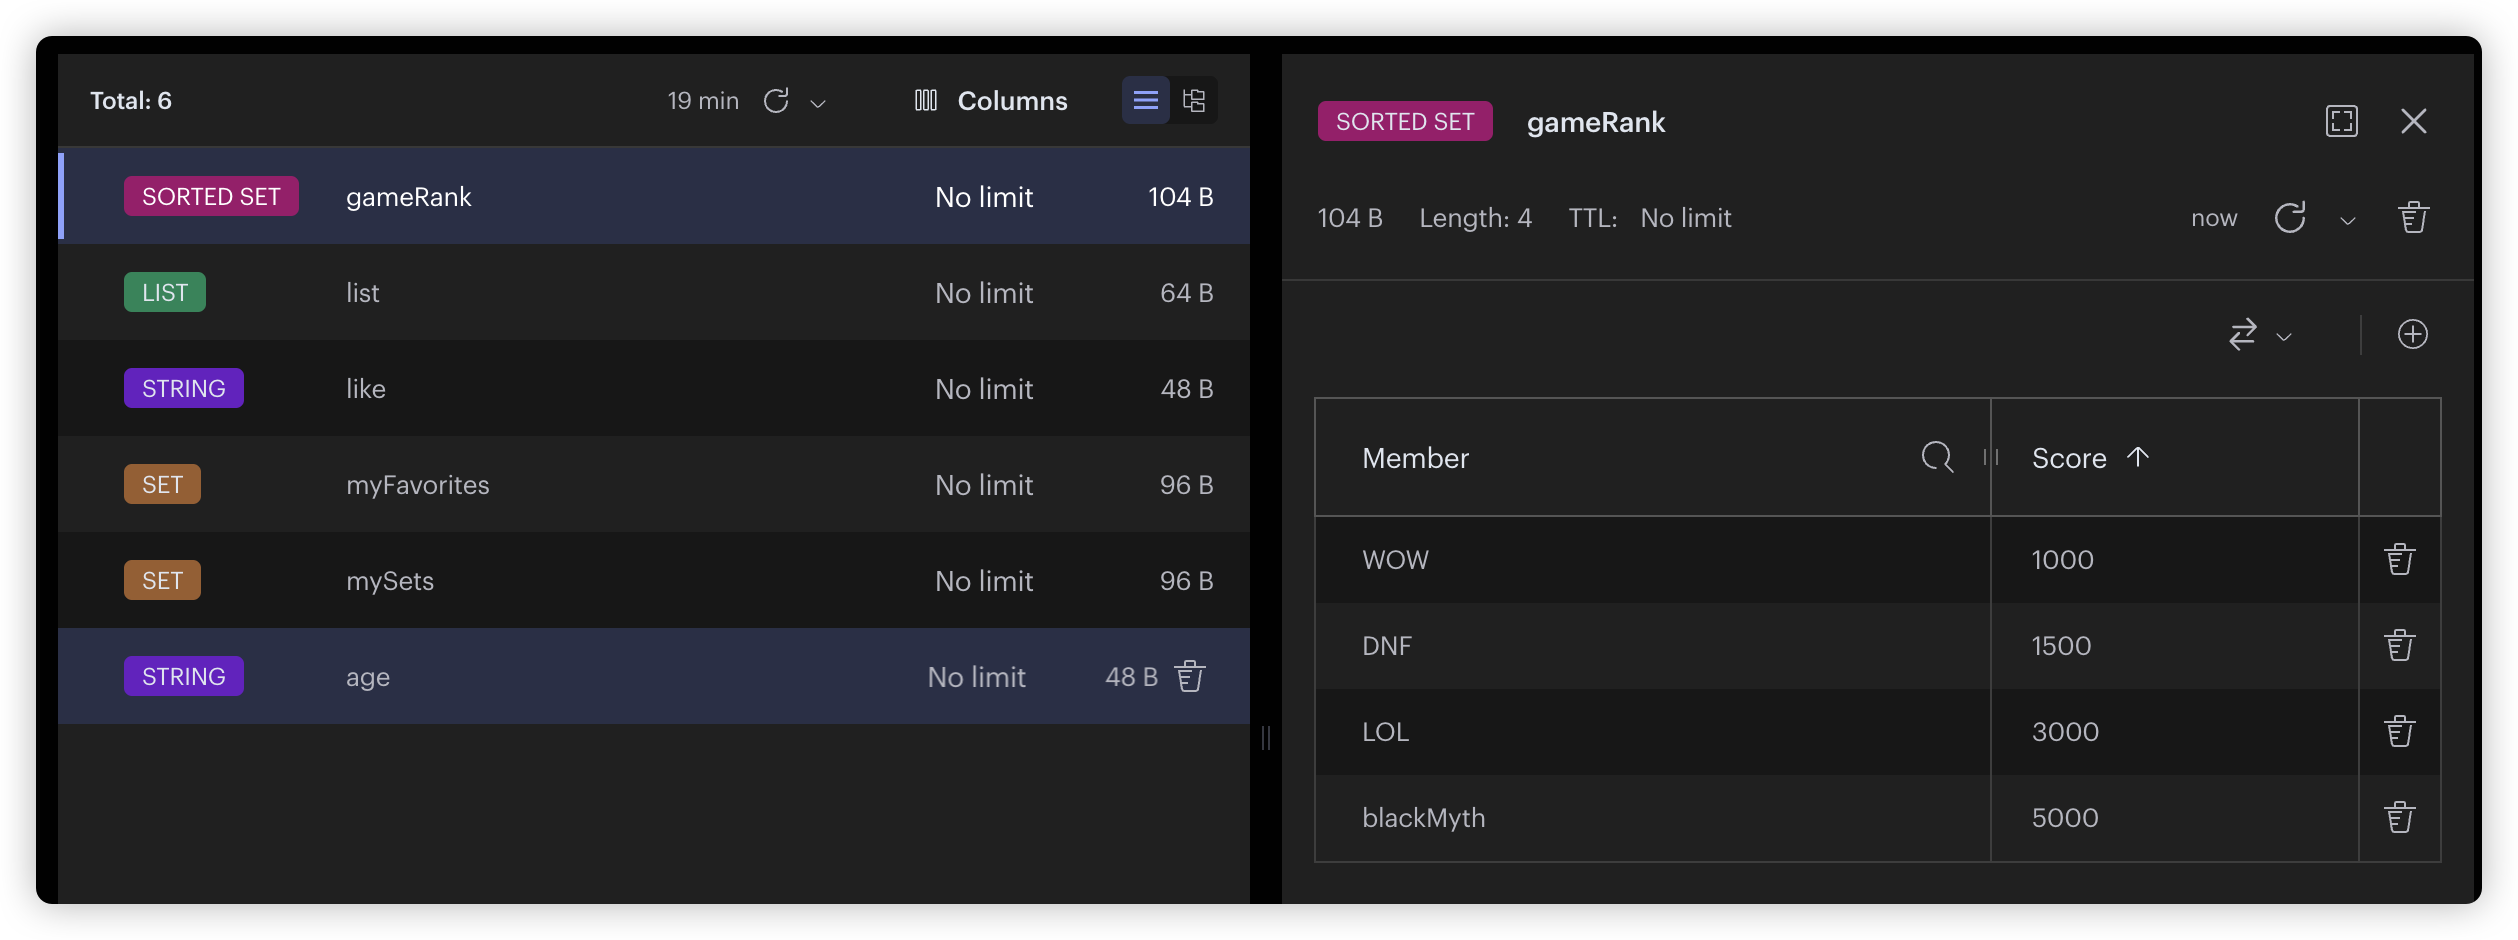Select the gameRank sorted set key
Image resolution: width=2518 pixels, height=940 pixels.
point(408,197)
